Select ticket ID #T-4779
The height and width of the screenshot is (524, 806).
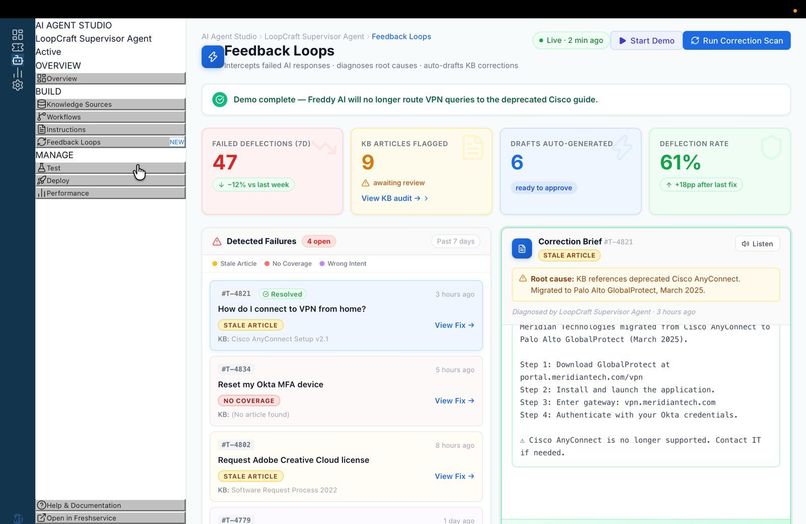(x=236, y=520)
